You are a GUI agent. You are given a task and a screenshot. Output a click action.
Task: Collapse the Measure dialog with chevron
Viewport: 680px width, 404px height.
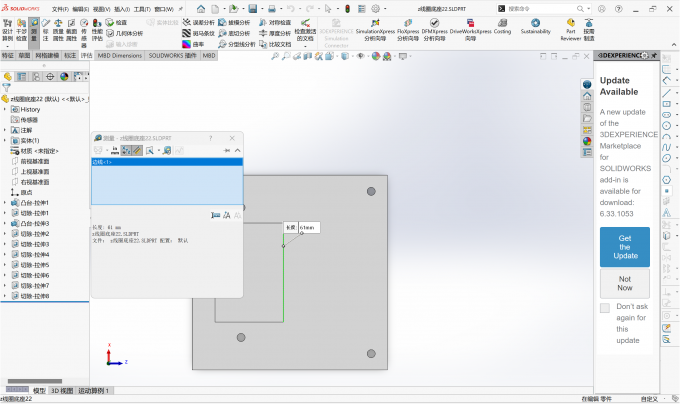(238, 150)
